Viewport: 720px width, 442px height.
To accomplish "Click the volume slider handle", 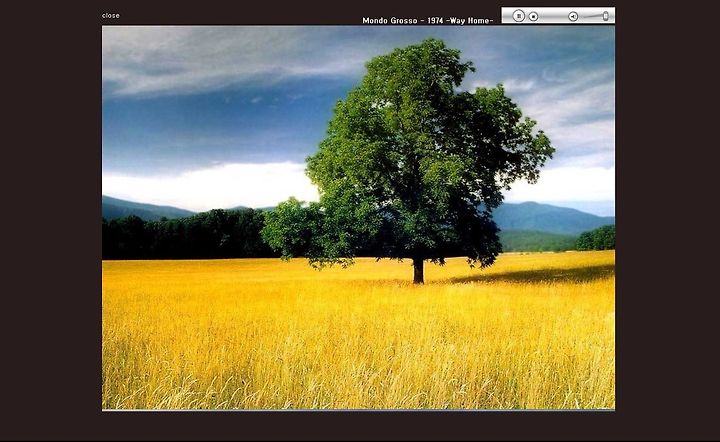I will pos(606,16).
